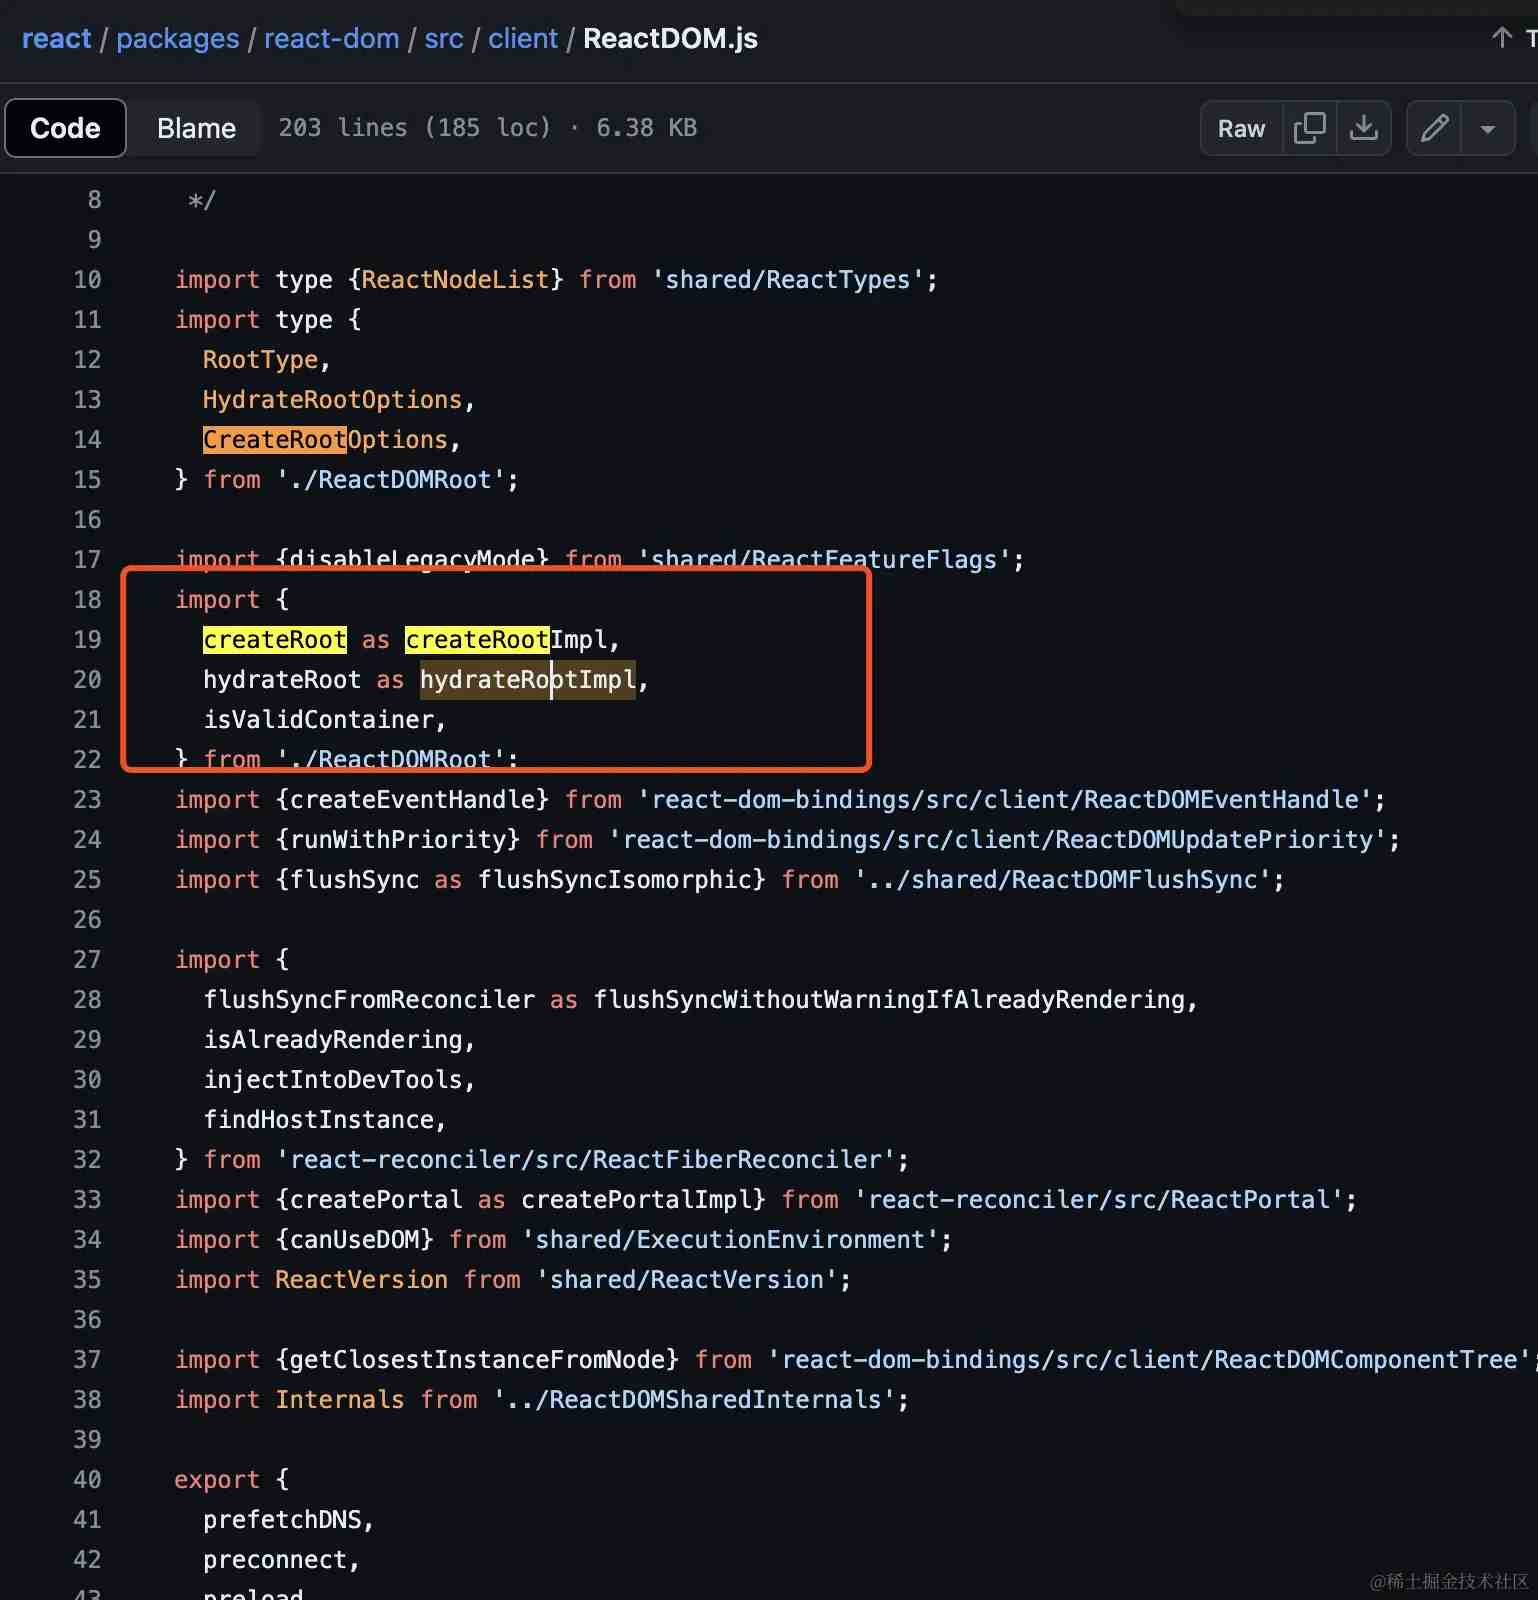Click highlighted createRoot on line 19
Screen dimensions: 1538x1600
pyautogui.click(x=275, y=639)
